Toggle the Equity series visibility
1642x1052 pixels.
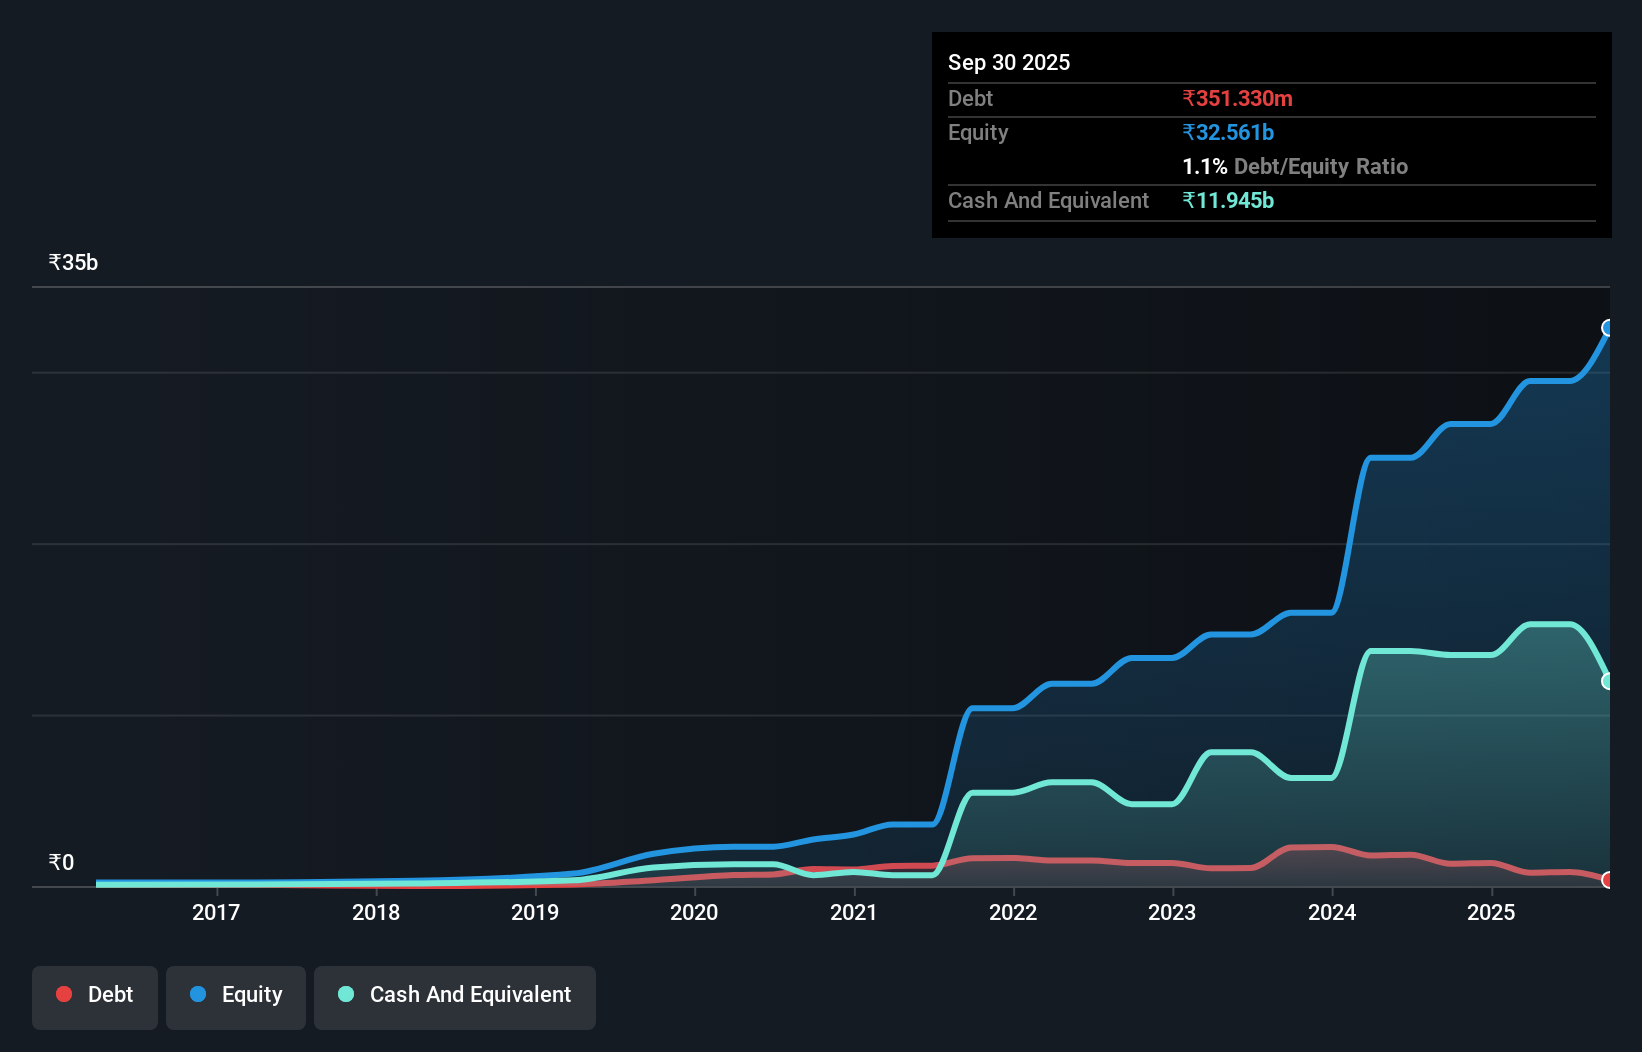click(235, 995)
